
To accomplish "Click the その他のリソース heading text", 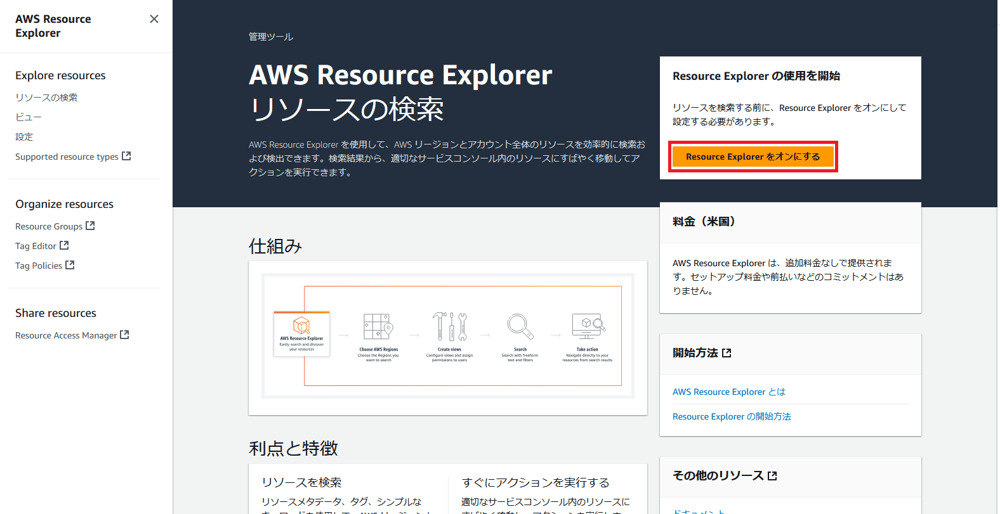I will 718,476.
